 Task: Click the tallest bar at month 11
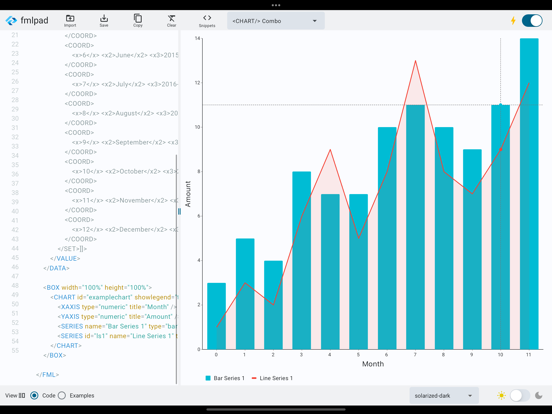tap(529, 194)
